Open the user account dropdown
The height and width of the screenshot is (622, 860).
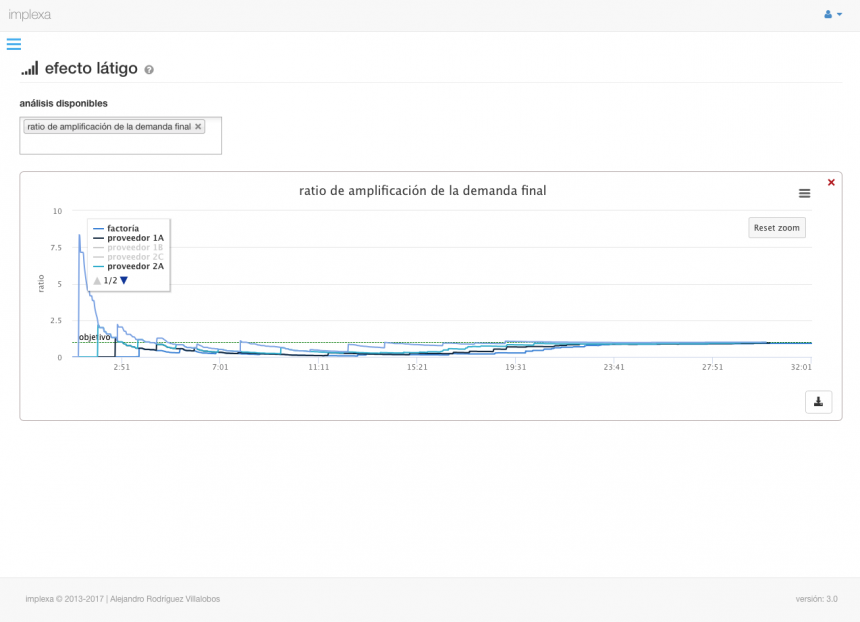click(x=832, y=14)
